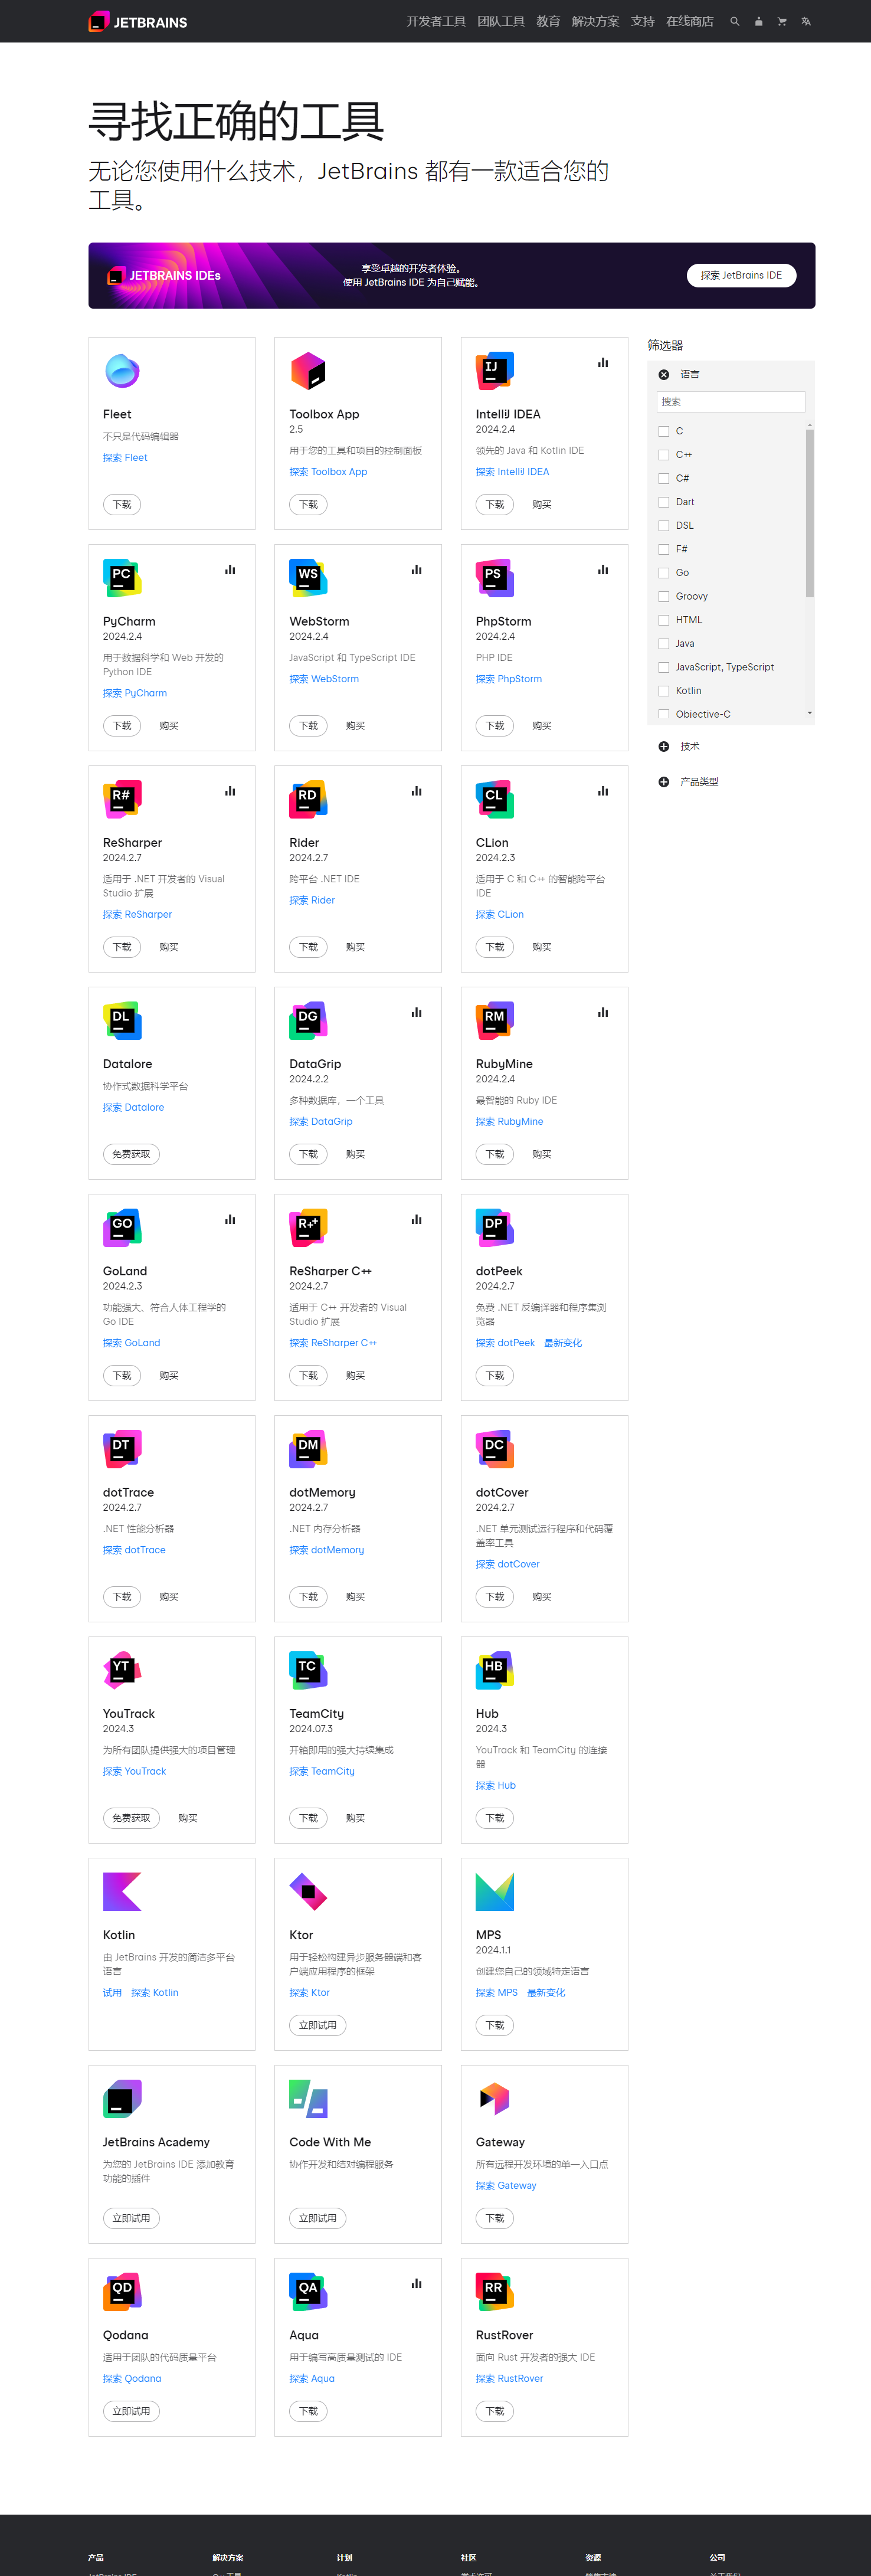Image resolution: width=871 pixels, height=2576 pixels.
Task: Click the Datalore DL icon
Action: pyautogui.click(x=122, y=1020)
